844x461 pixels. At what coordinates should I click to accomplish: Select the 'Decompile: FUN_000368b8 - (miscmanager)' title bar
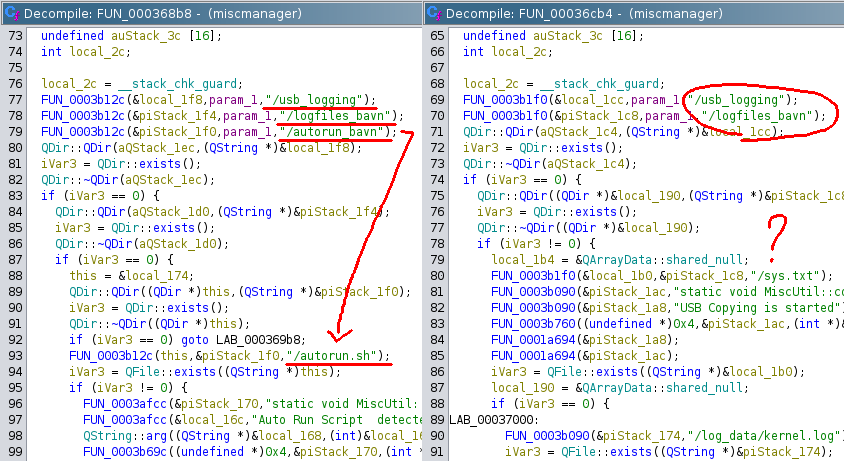212,13
